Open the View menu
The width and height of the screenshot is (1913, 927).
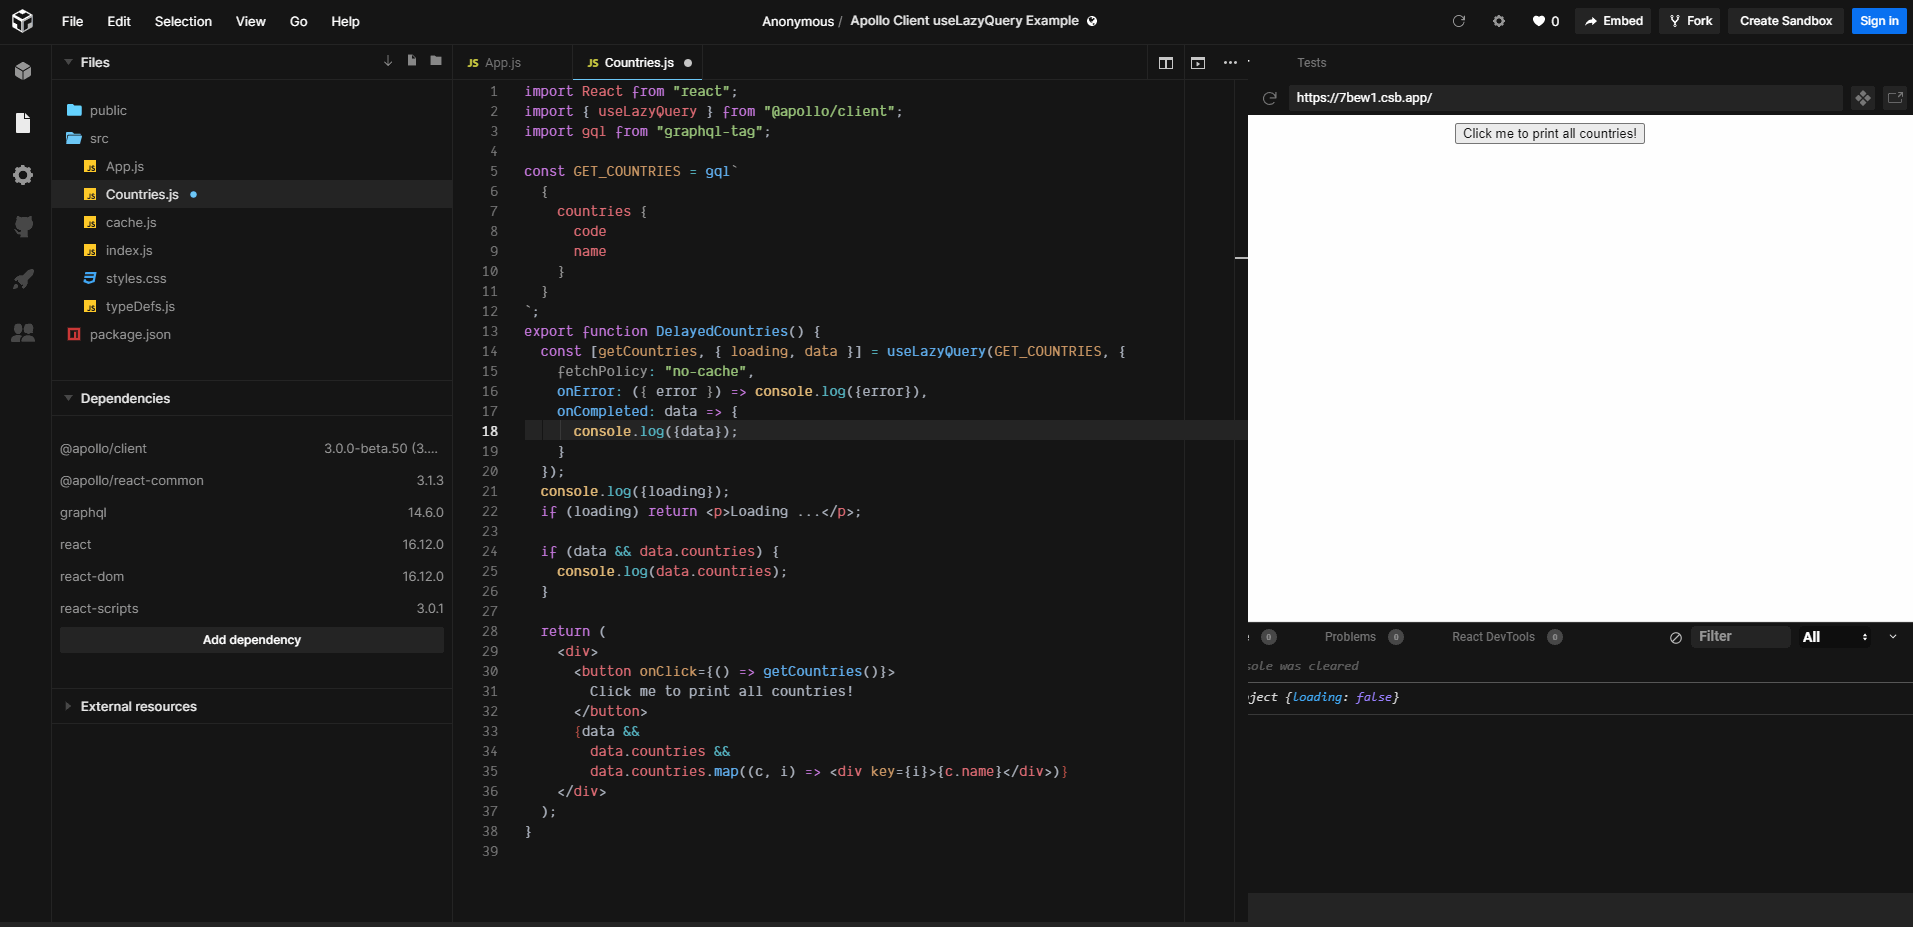250,21
